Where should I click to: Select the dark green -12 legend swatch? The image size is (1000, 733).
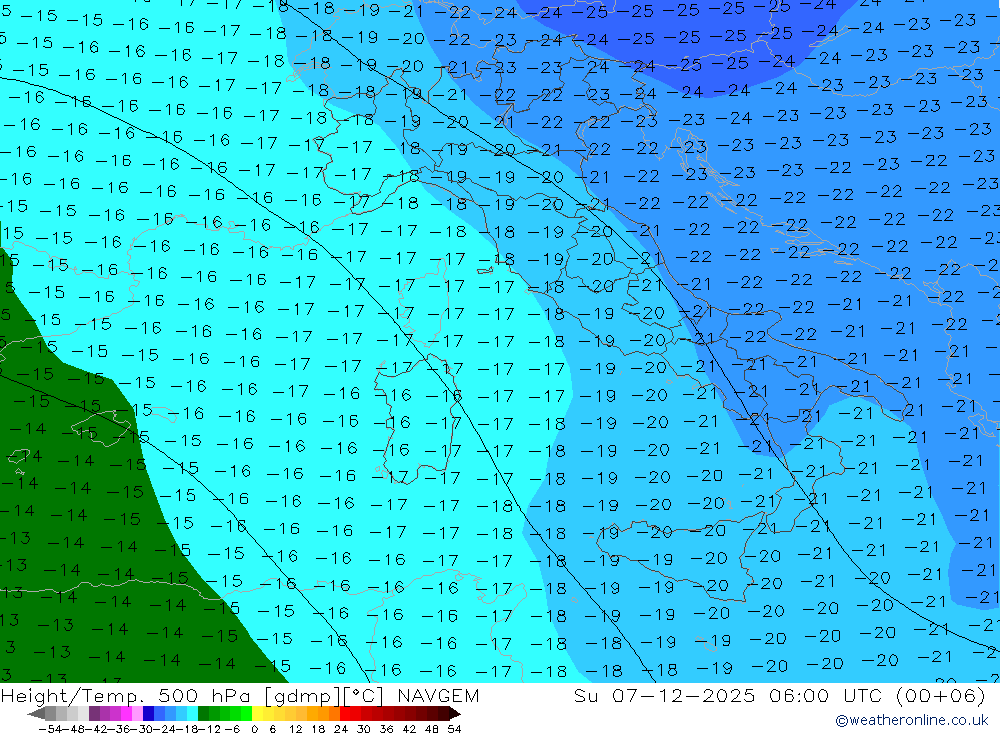[203, 714]
